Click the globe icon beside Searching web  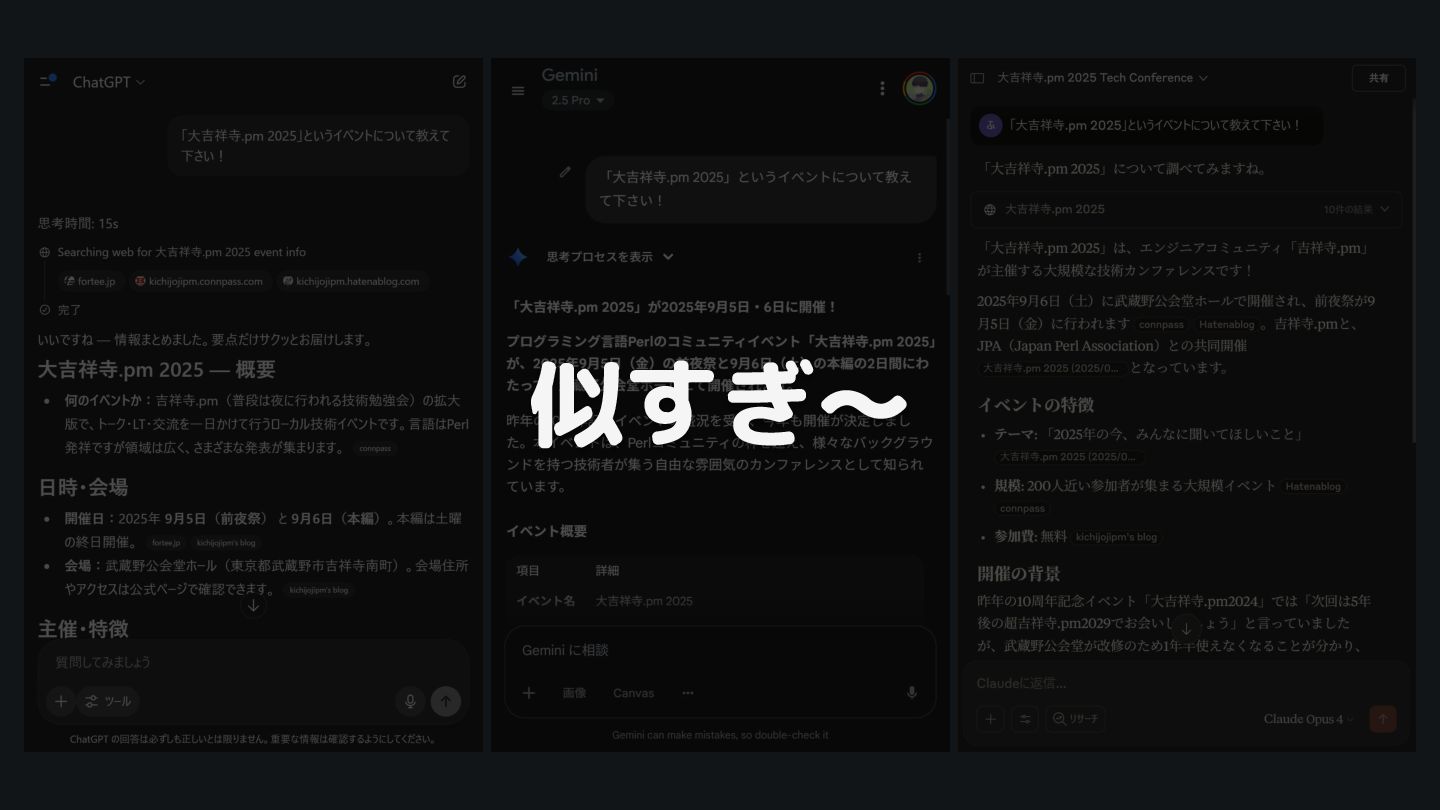tap(45, 253)
